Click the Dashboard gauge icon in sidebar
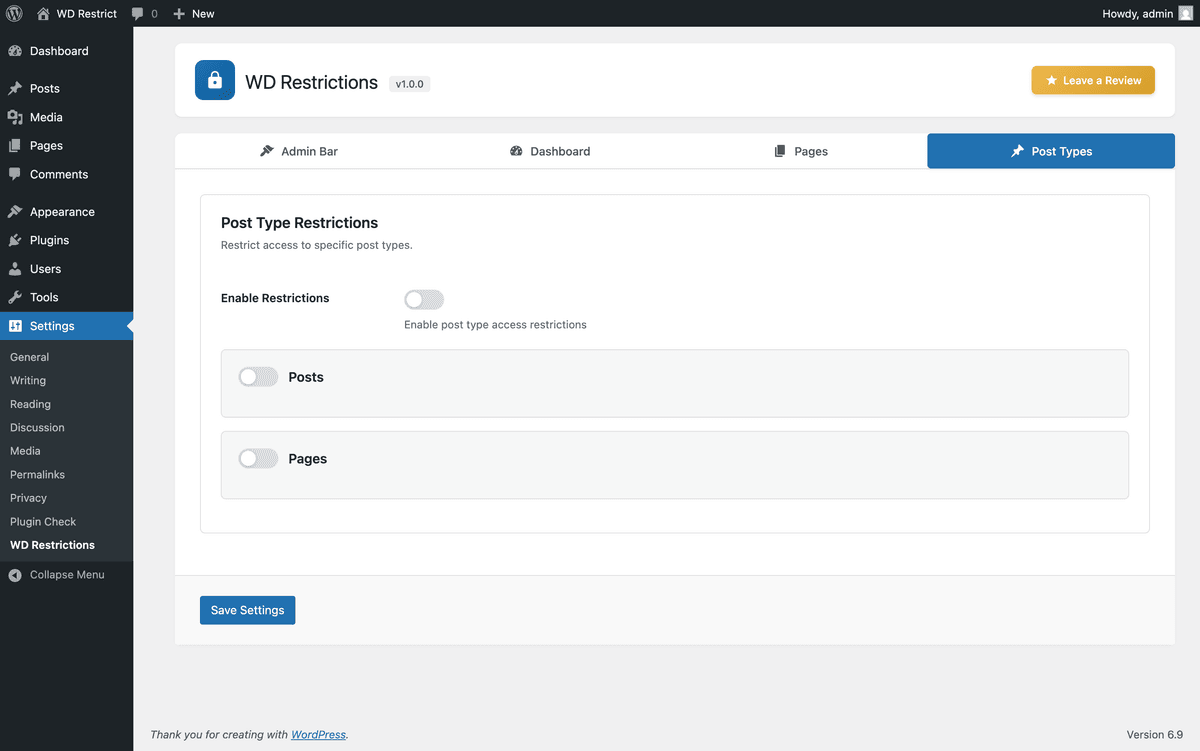Image resolution: width=1200 pixels, height=751 pixels. [x=15, y=51]
